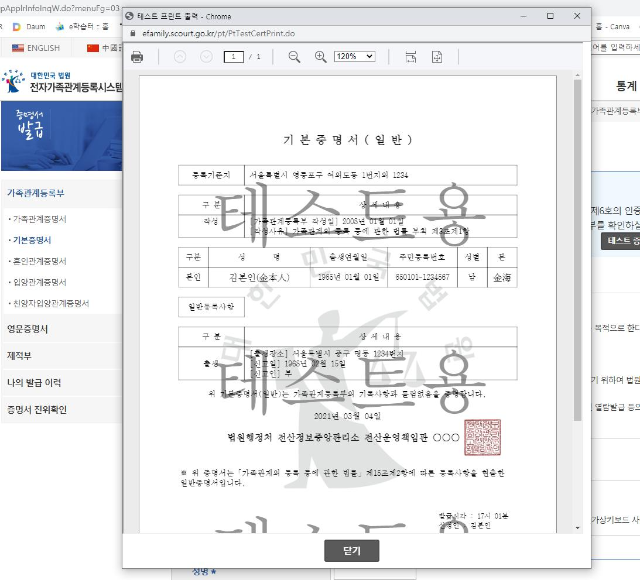
Task: Select 혼인관계증명서 in sidebar
Action: pos(40,261)
